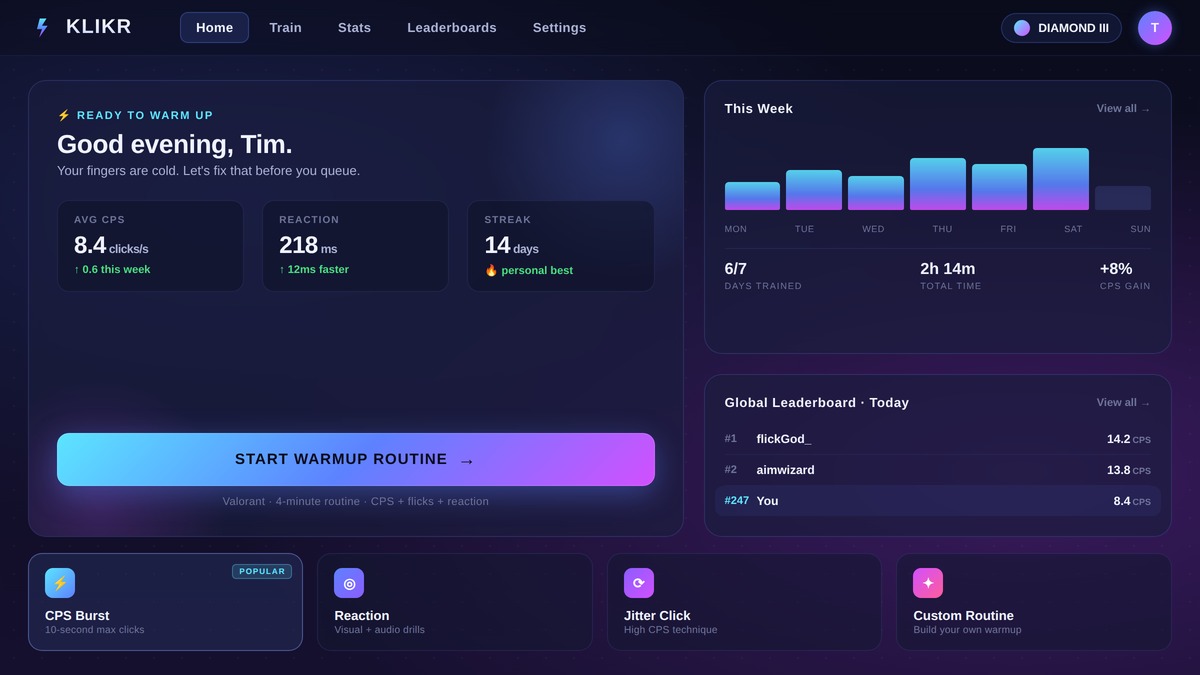This screenshot has width=1200, height=675.
Task: Select the Saturday bar in chart
Action: click(x=1061, y=179)
